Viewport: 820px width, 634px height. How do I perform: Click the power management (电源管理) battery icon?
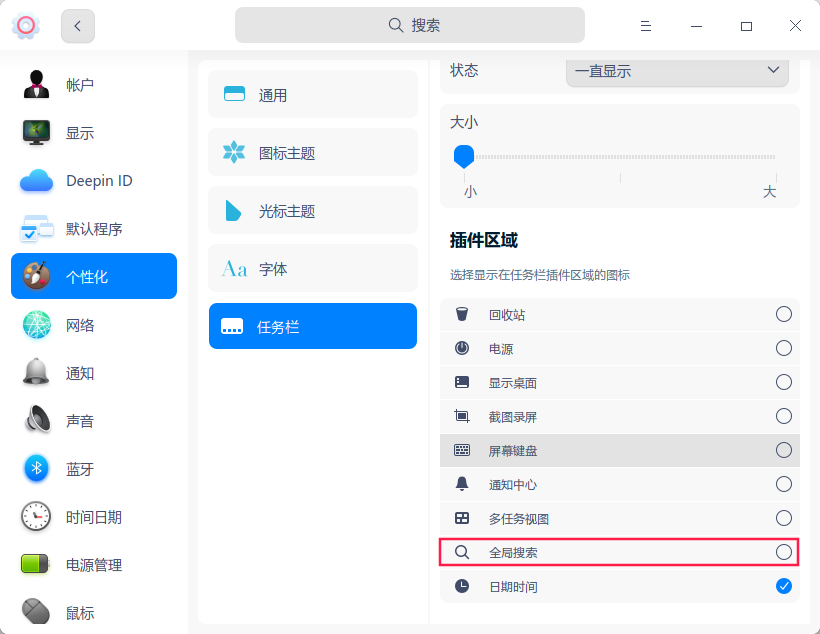click(36, 565)
